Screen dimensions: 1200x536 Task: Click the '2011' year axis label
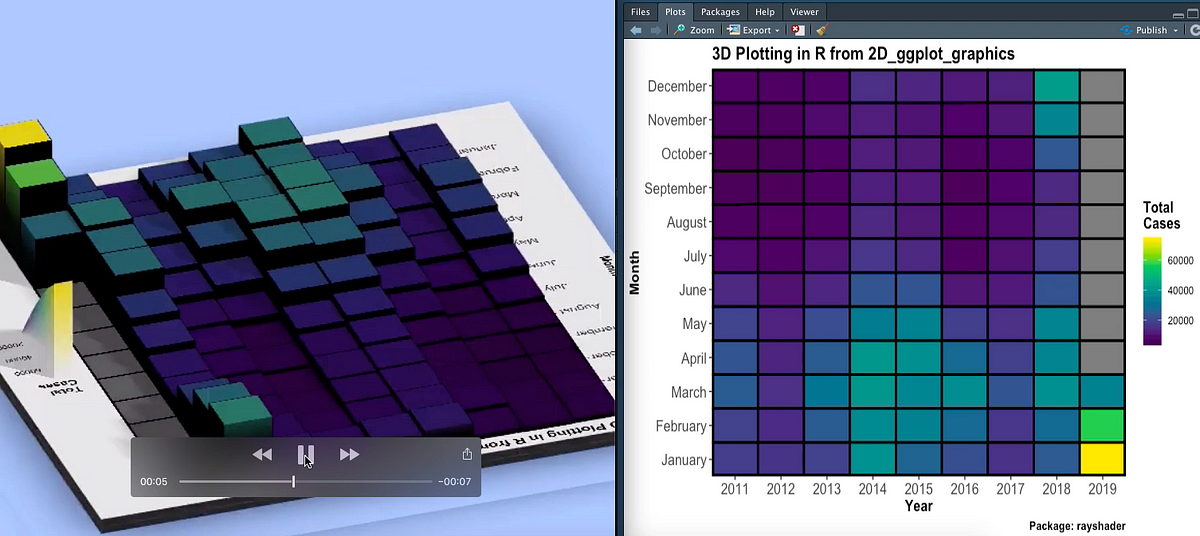(x=735, y=489)
